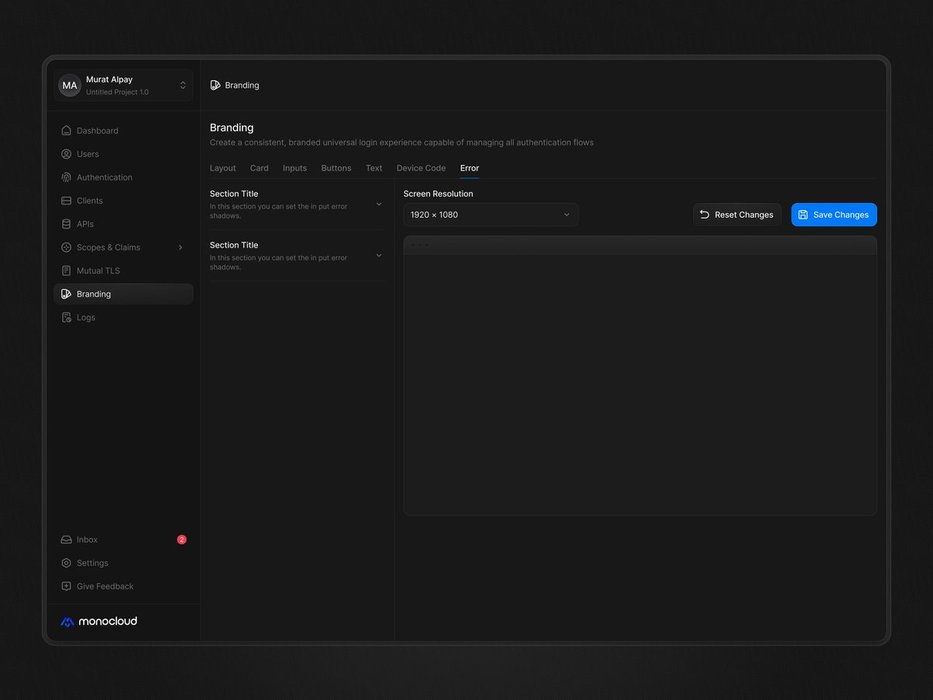Click the Dashboard icon in sidebar
933x700 pixels.
click(x=66, y=131)
